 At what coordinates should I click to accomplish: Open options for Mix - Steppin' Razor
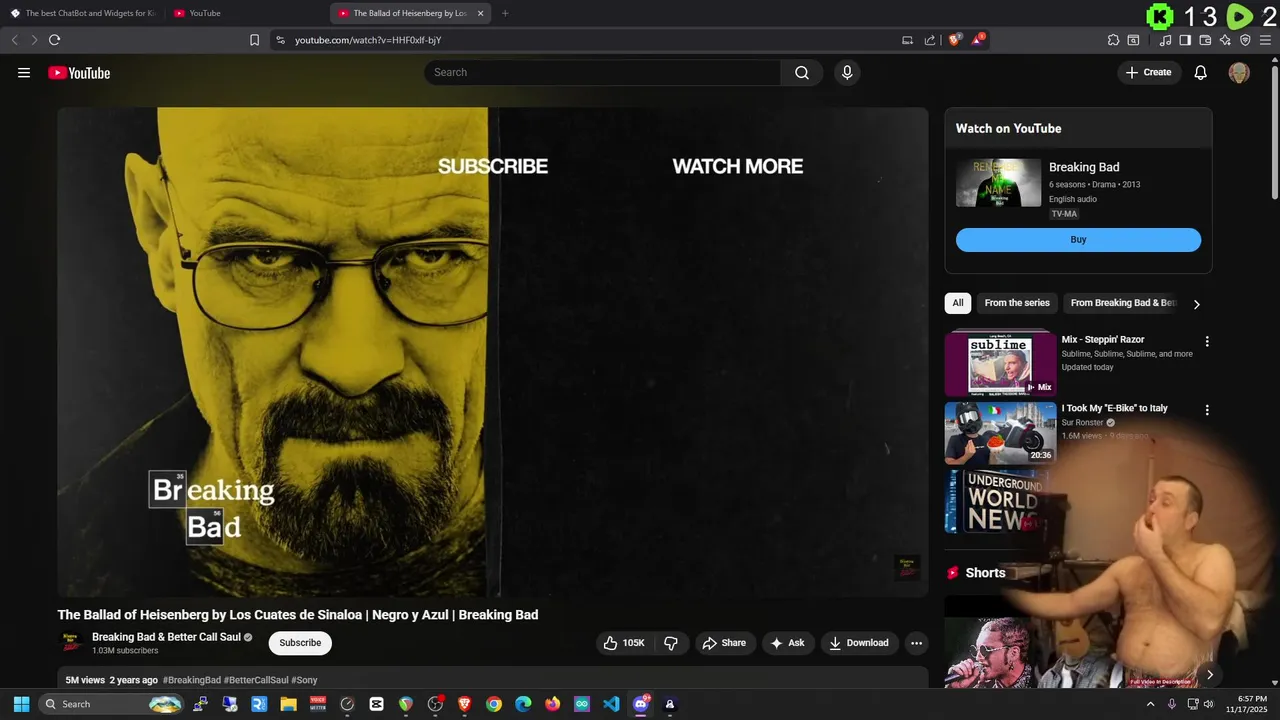coord(1207,341)
